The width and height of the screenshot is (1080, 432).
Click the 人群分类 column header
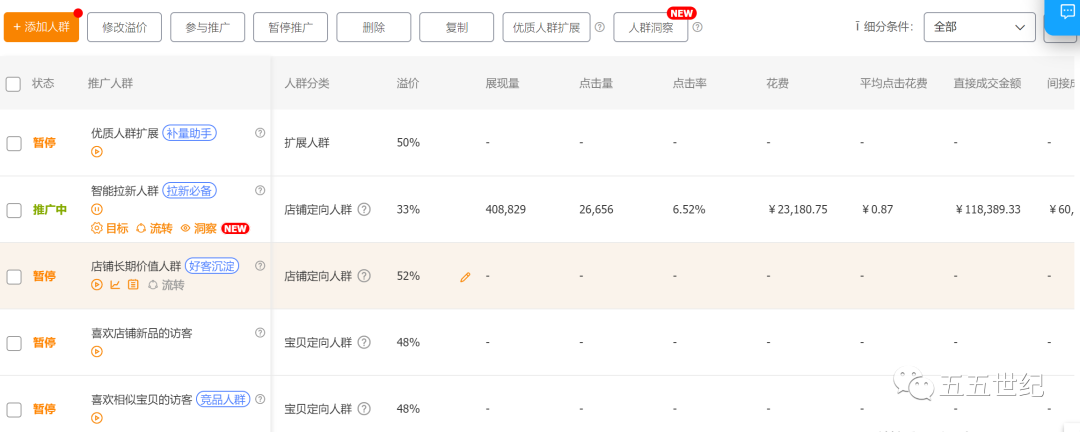pos(307,83)
